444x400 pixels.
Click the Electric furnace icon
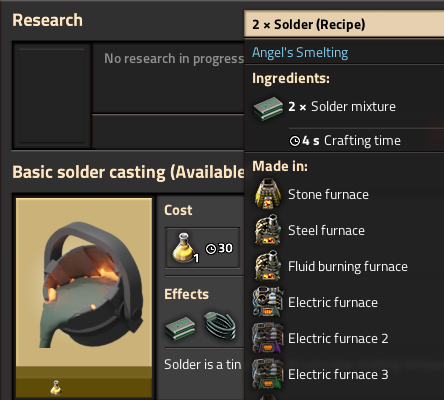(x=268, y=302)
